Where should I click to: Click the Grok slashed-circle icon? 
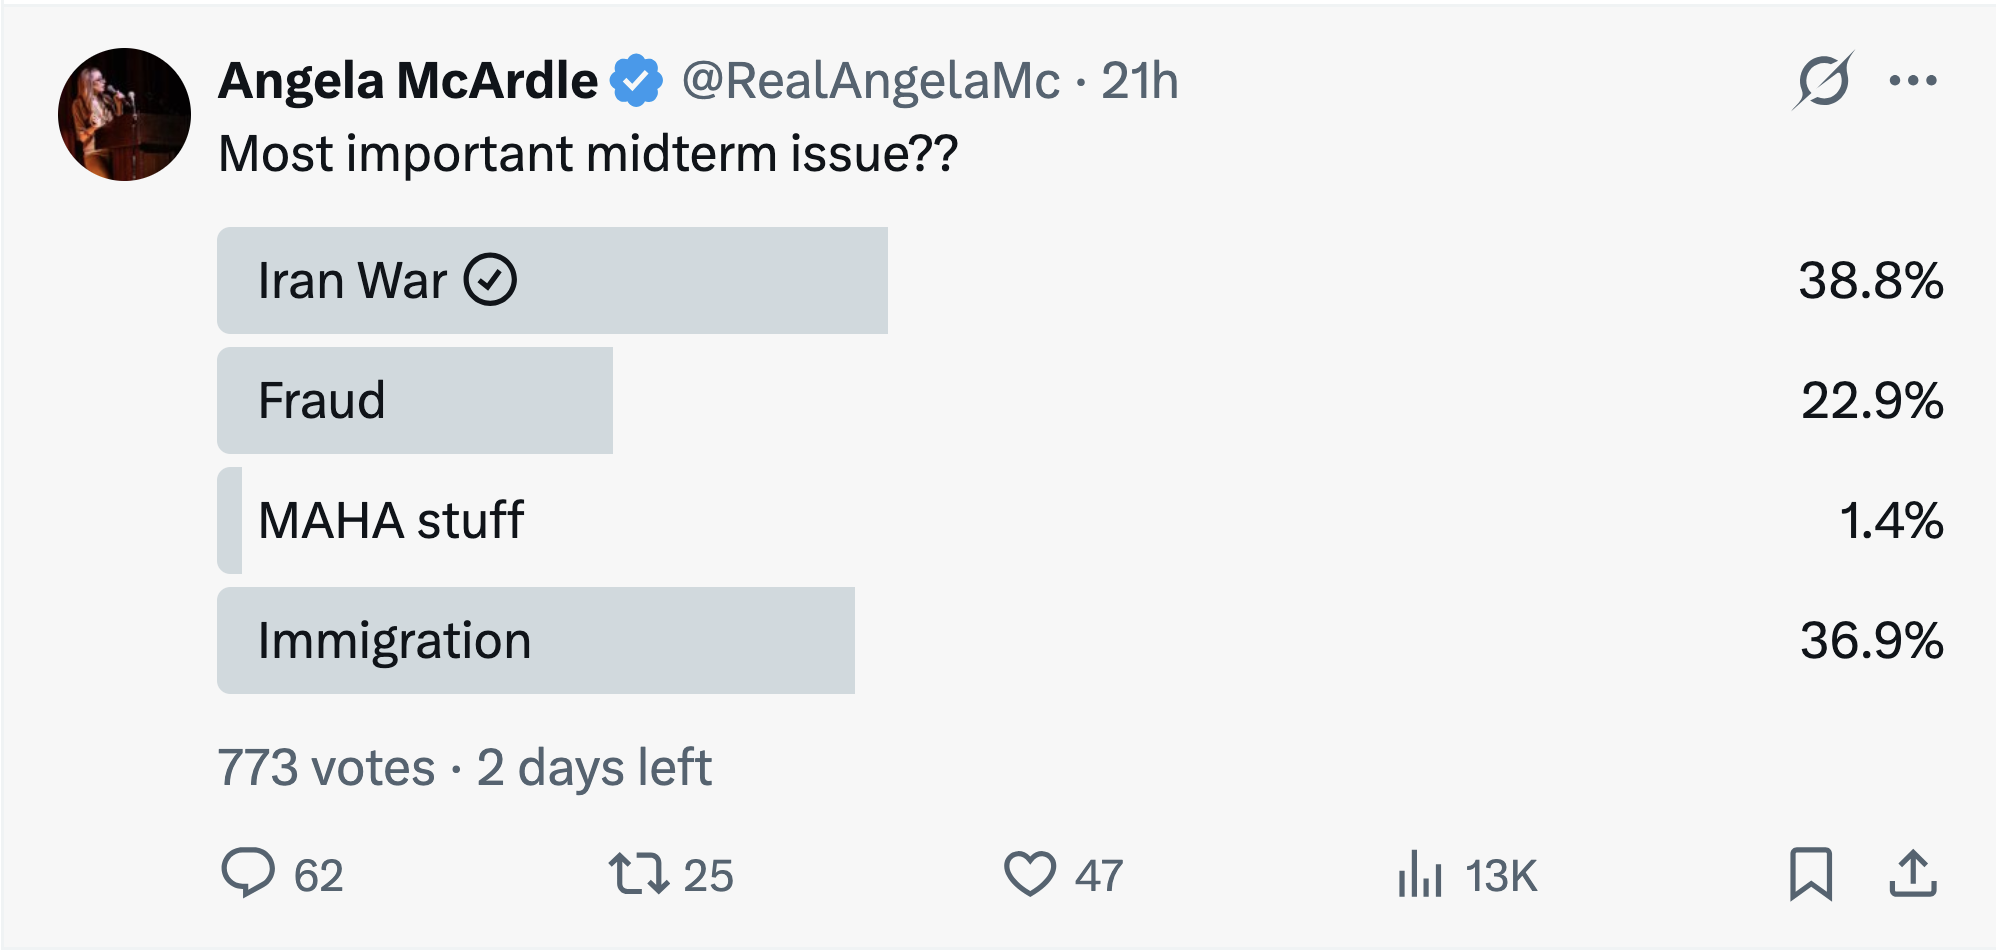pos(1822,81)
